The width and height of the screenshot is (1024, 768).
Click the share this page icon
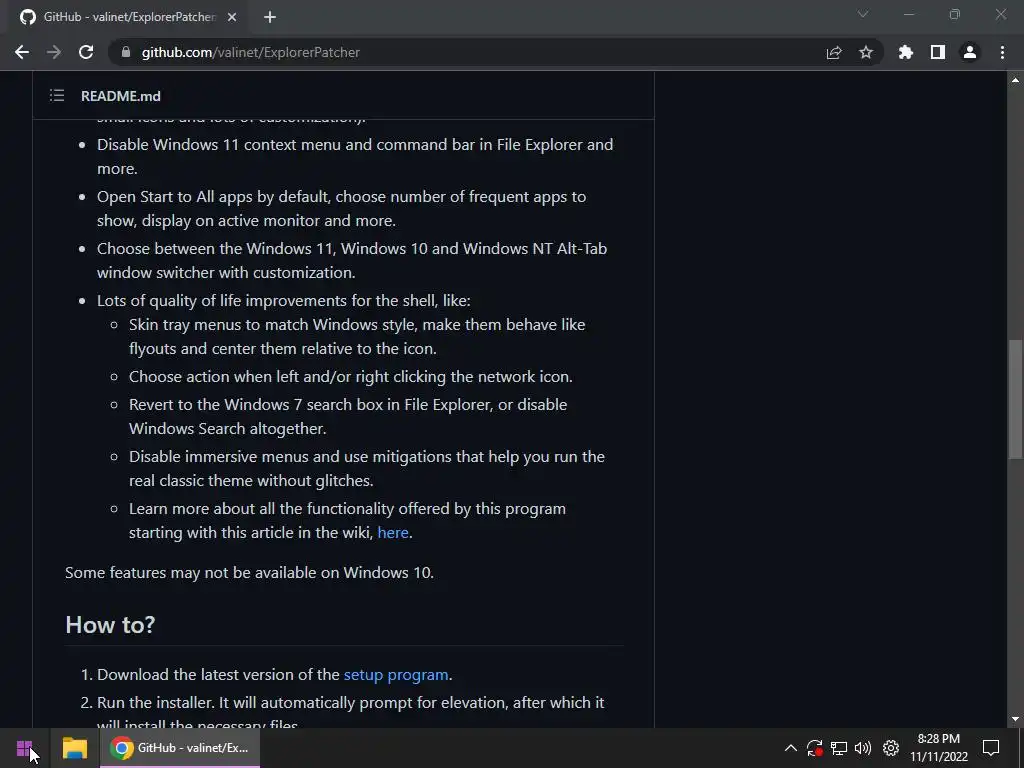pos(834,52)
